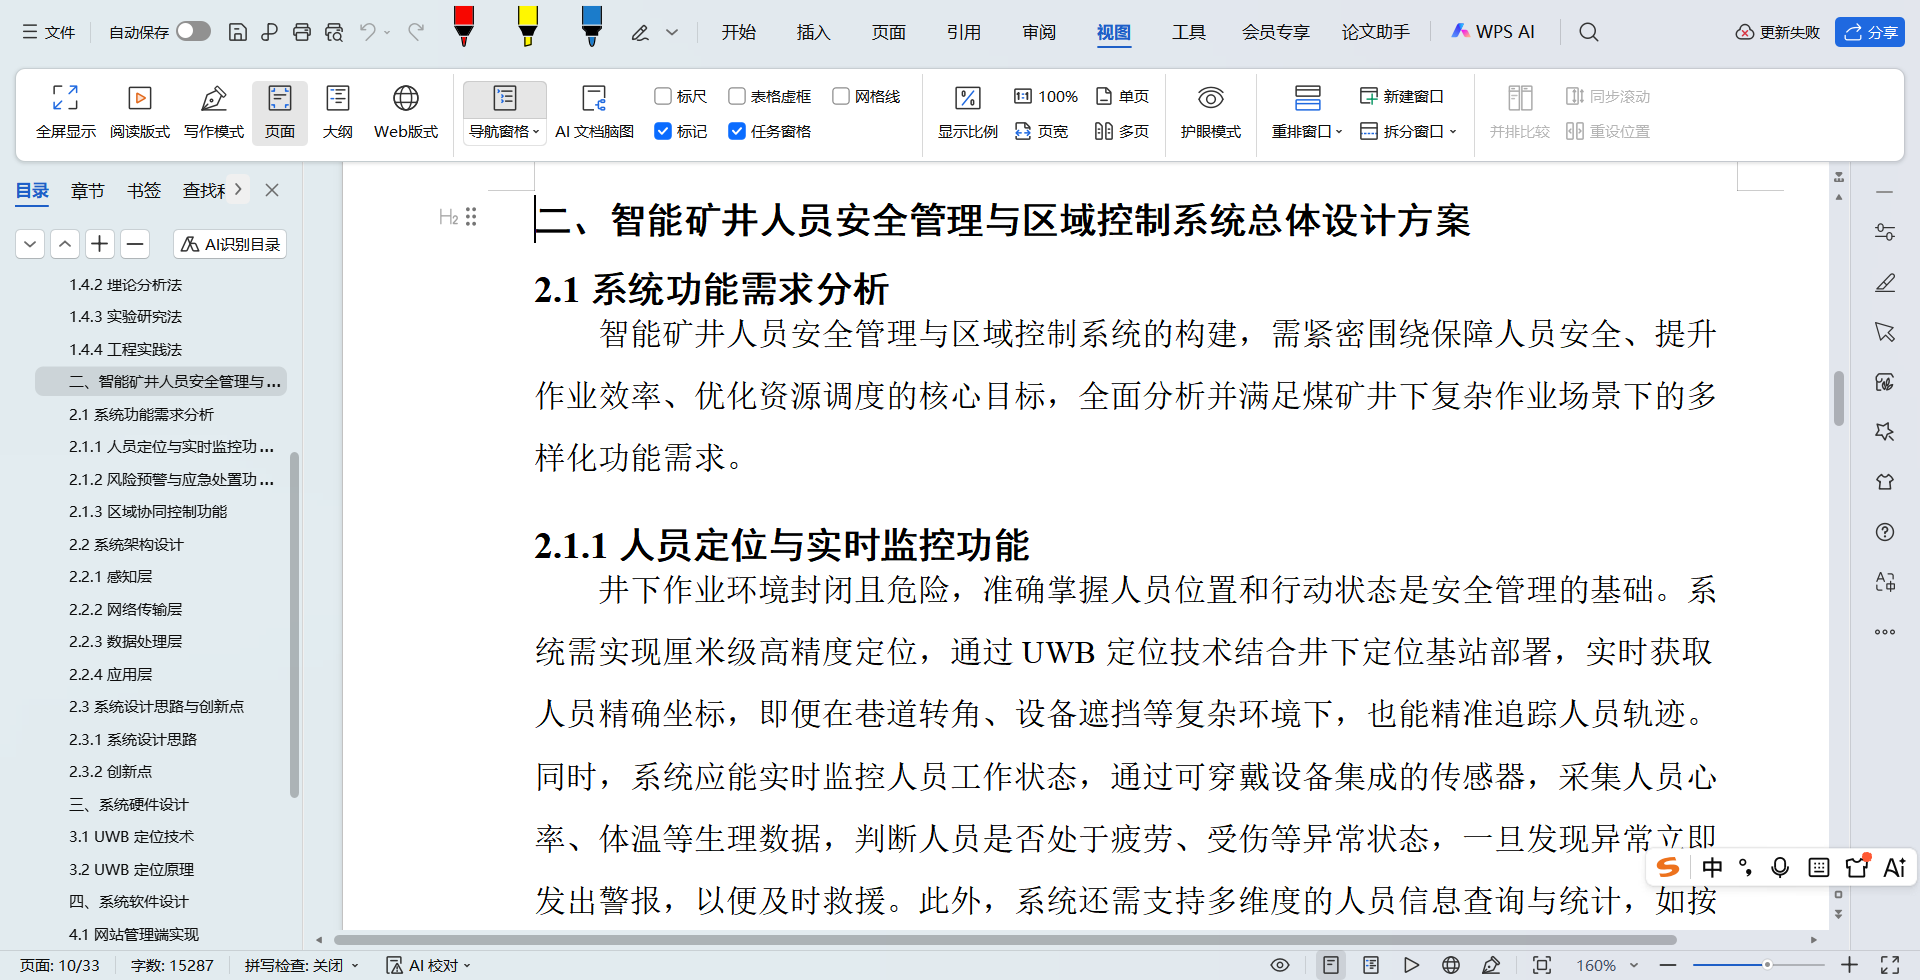Click the zoom in plus icon
The width and height of the screenshot is (1920, 980).
tap(1850, 965)
